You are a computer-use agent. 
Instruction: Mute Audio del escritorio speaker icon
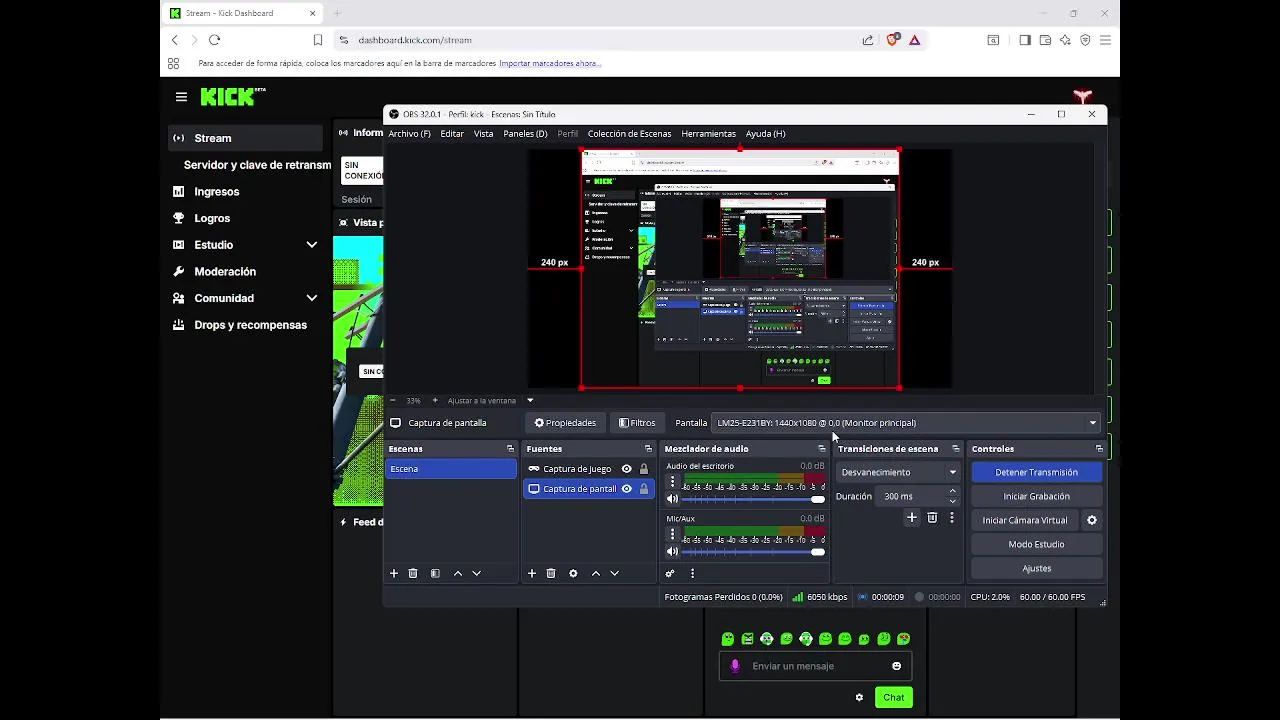[x=672, y=499]
